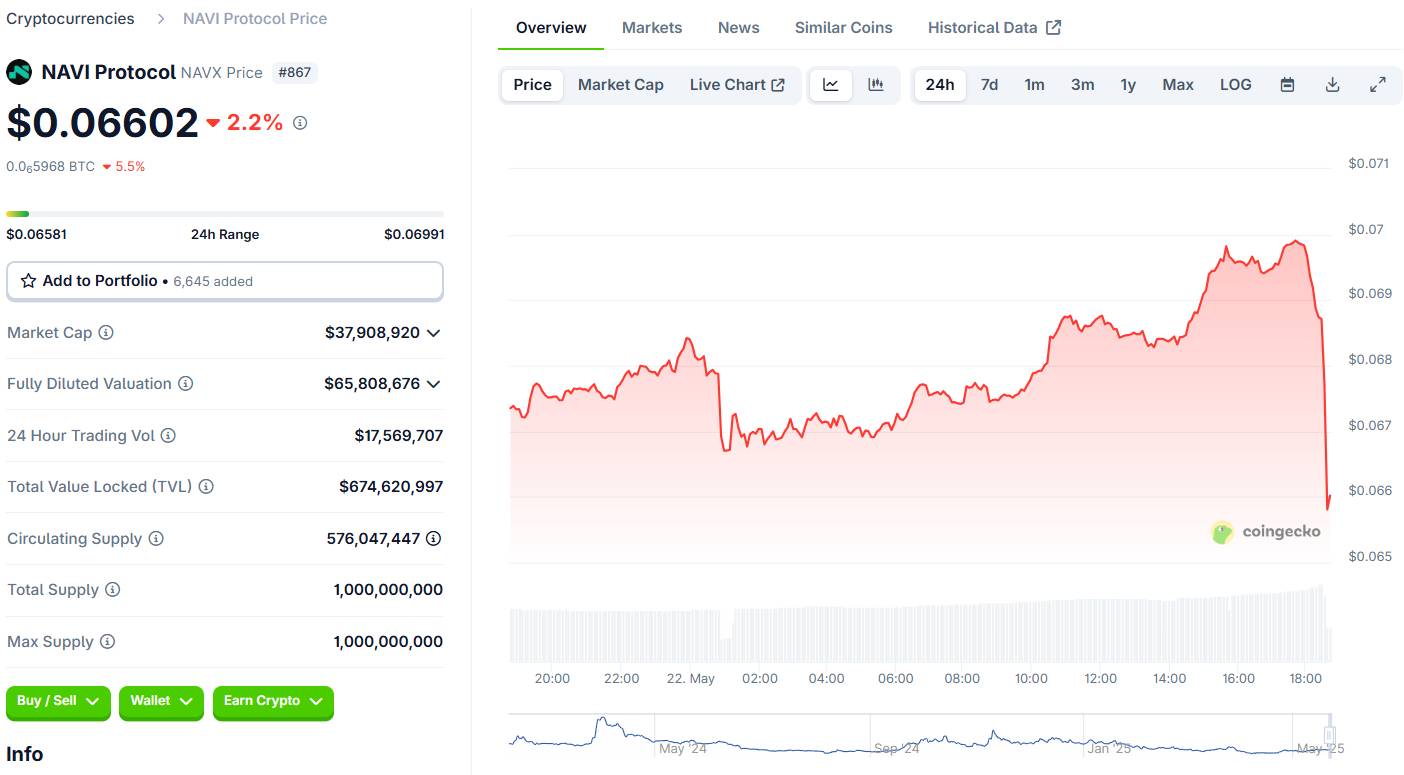Click the $0.06581 range low value
The width and height of the screenshot is (1404, 775).
point(37,234)
